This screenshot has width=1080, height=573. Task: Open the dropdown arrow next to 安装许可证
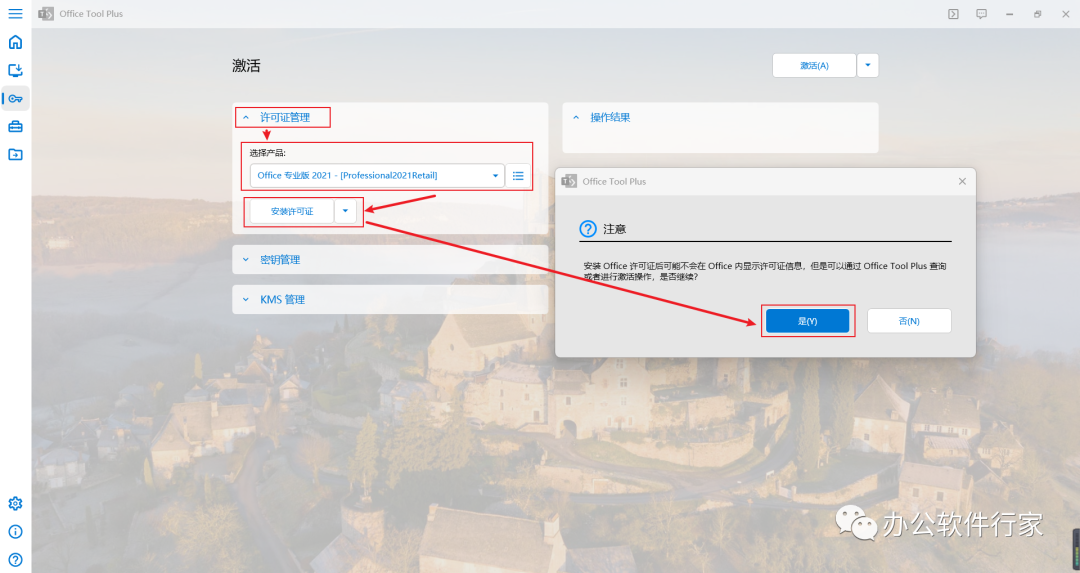coord(346,211)
